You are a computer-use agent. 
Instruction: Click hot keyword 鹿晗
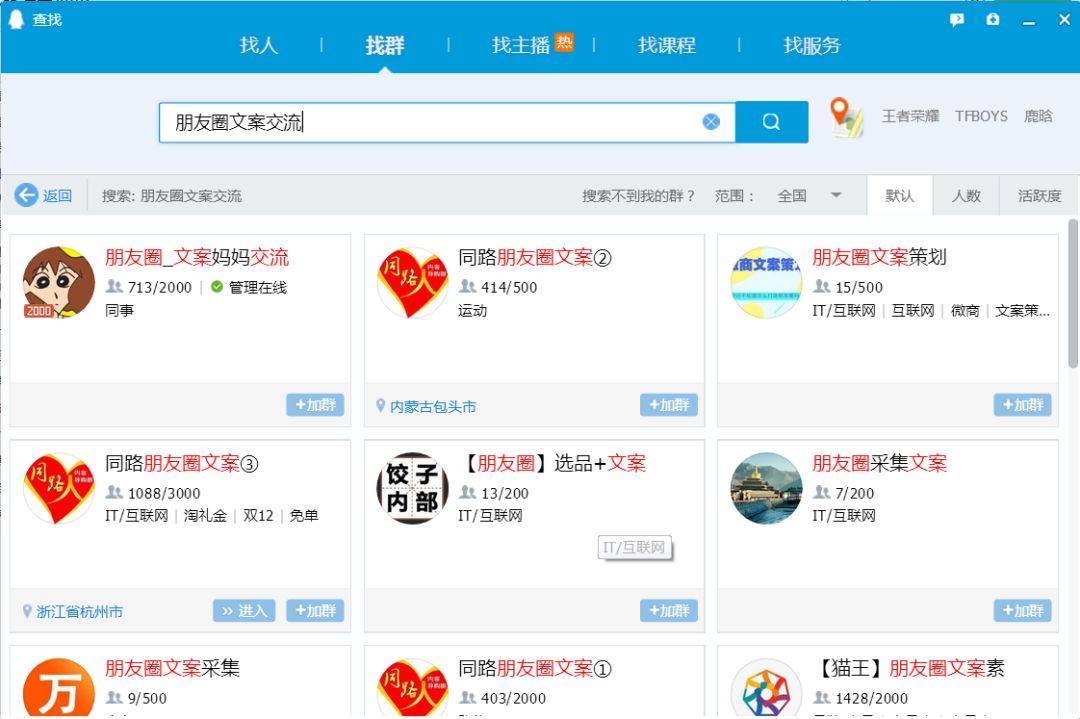(1038, 116)
